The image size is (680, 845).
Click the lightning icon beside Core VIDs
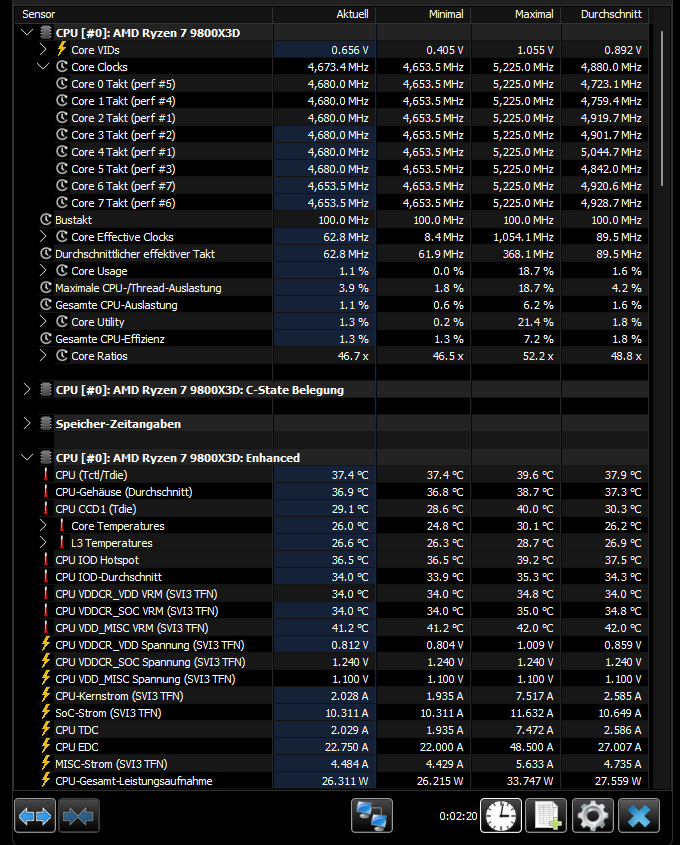coord(62,49)
